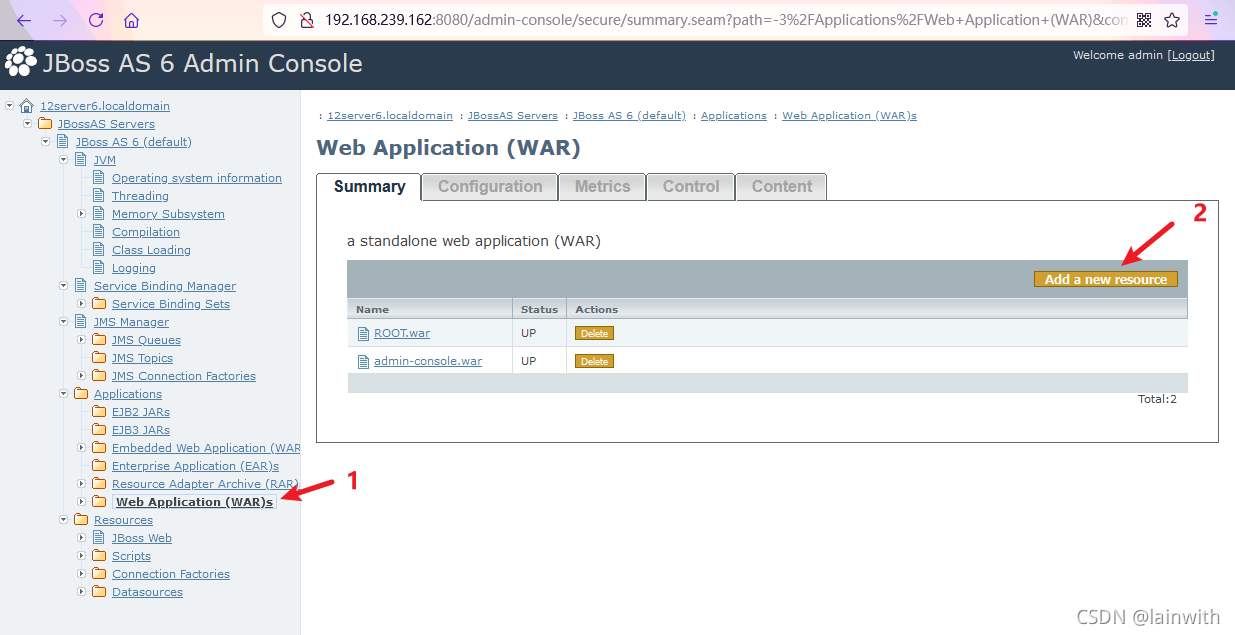This screenshot has height=635, width=1235.
Task: Click the file icon beside admin-console.war
Action: 364,361
